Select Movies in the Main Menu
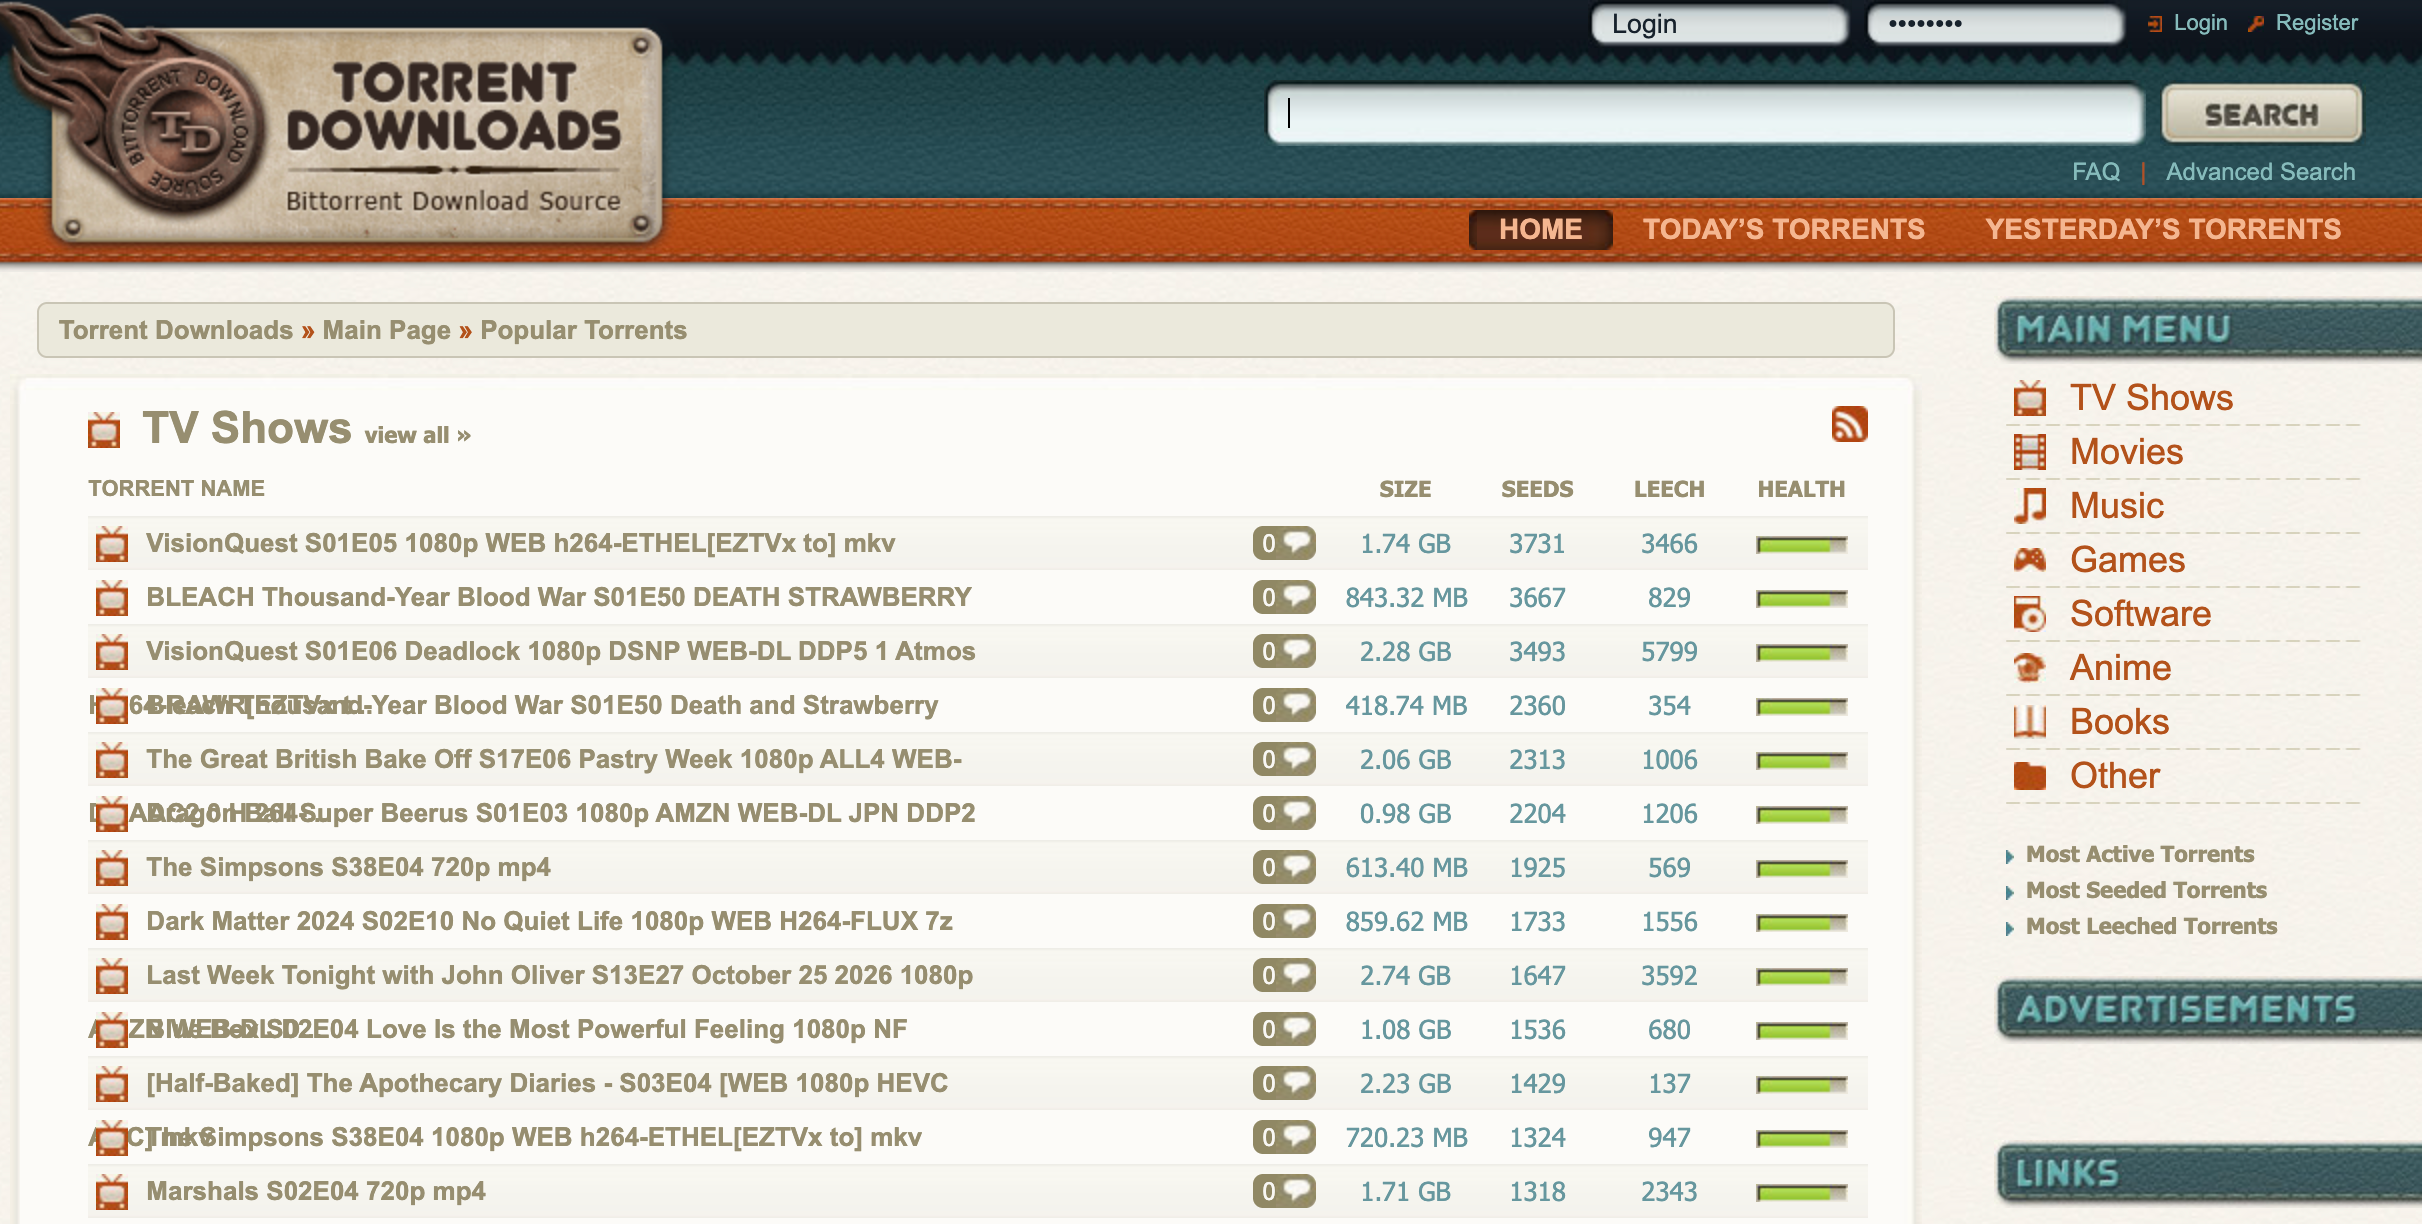The height and width of the screenshot is (1224, 2422). tap(2126, 452)
